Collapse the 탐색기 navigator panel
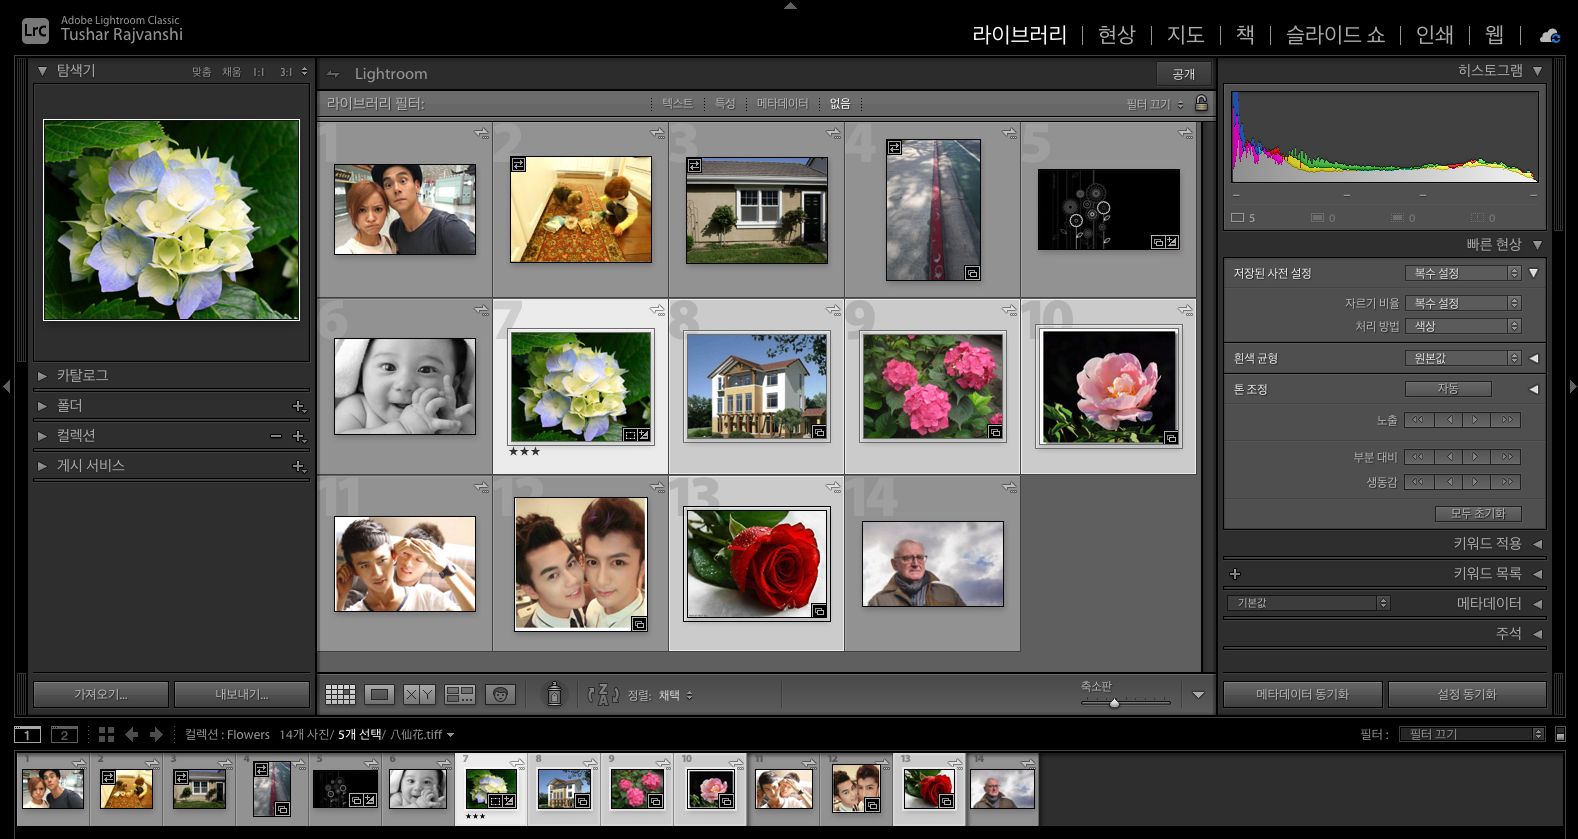Viewport: 1578px width, 839px height. pos(42,71)
